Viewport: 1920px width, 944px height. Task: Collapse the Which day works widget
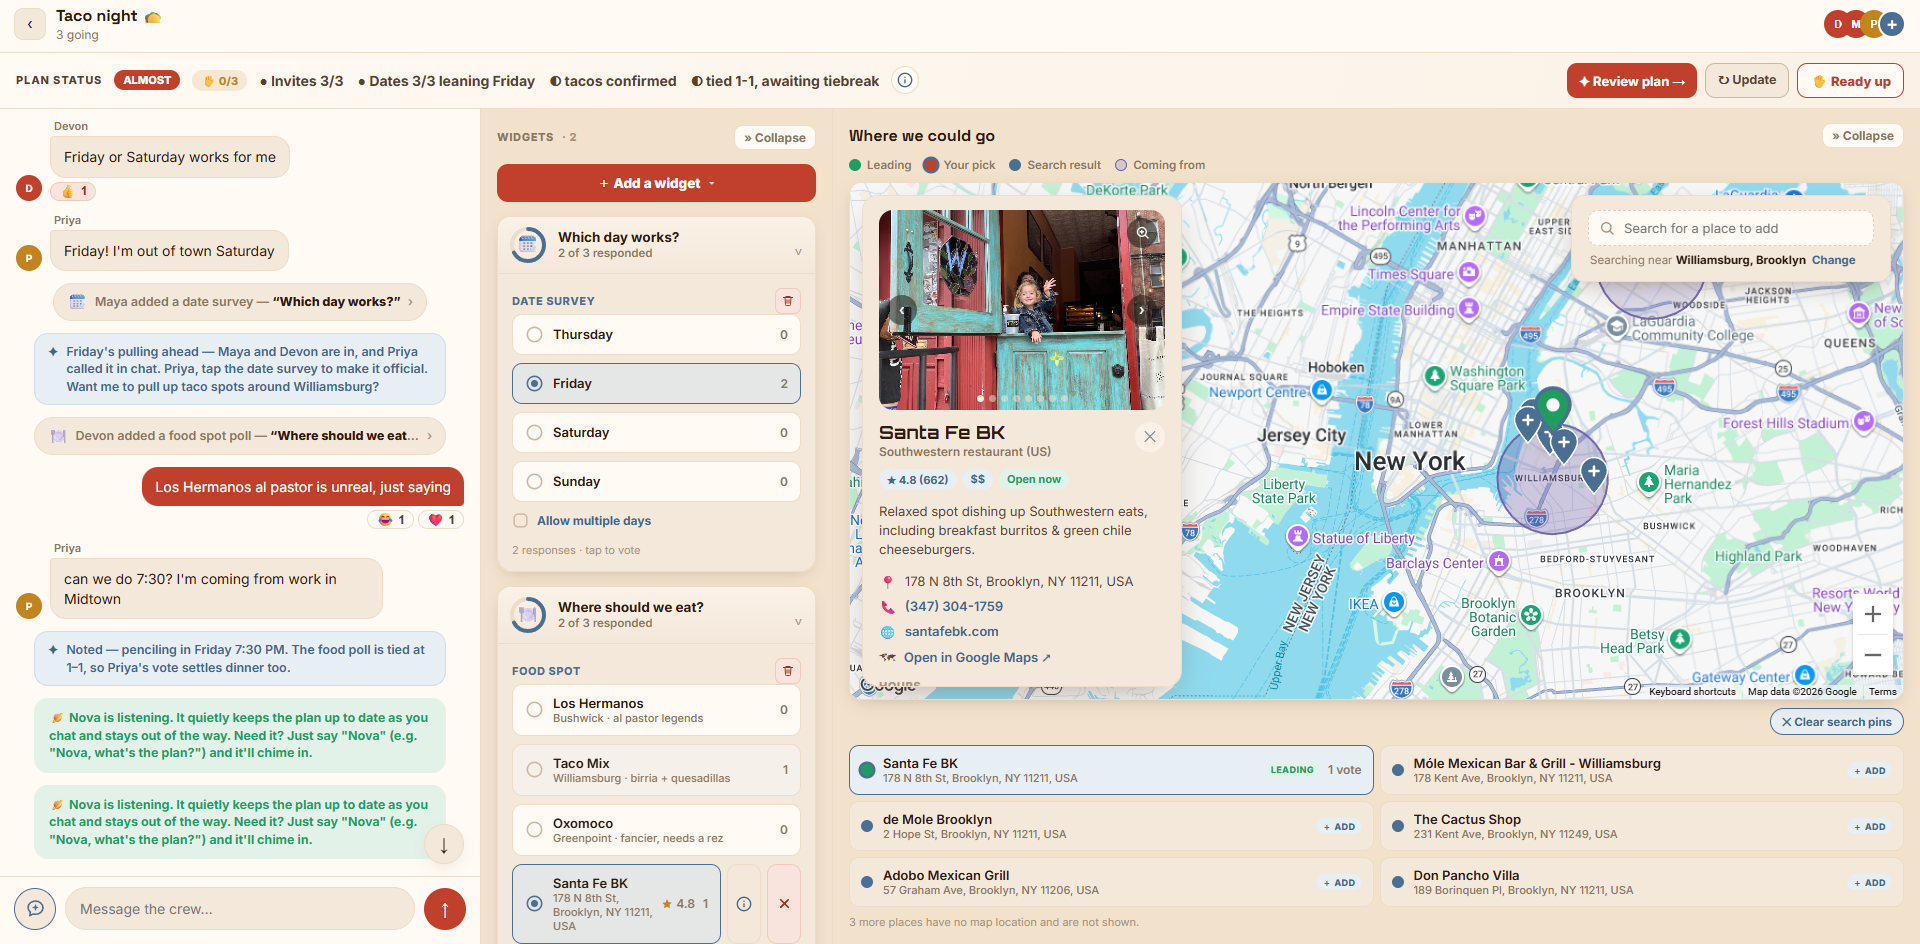(798, 252)
